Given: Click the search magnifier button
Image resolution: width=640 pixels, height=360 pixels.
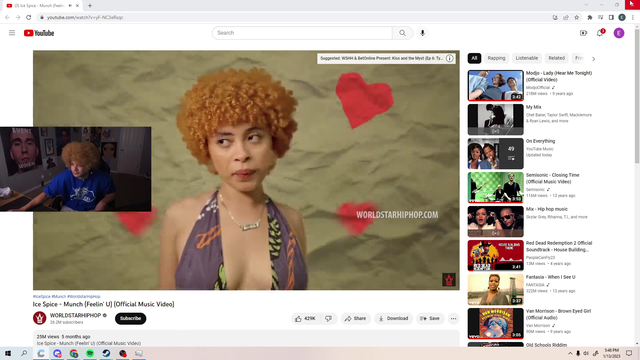Looking at the screenshot, I should tap(402, 33).
